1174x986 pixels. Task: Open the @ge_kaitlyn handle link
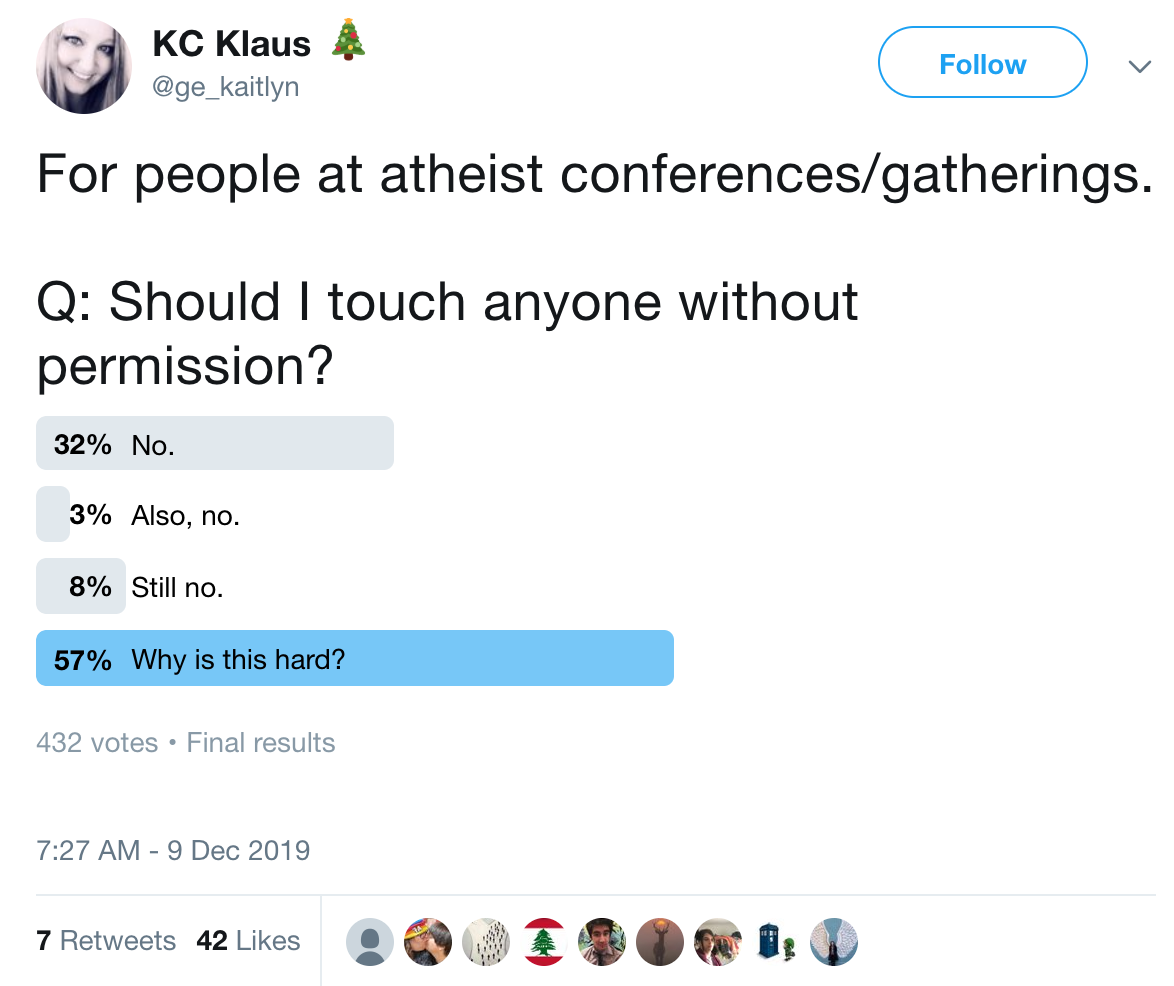click(226, 88)
